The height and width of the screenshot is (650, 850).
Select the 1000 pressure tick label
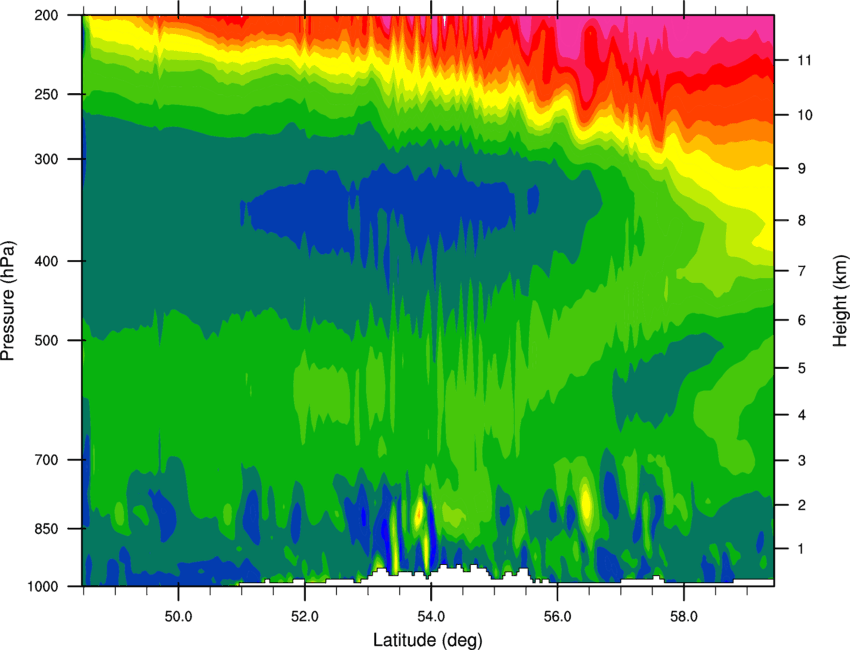coord(43,586)
